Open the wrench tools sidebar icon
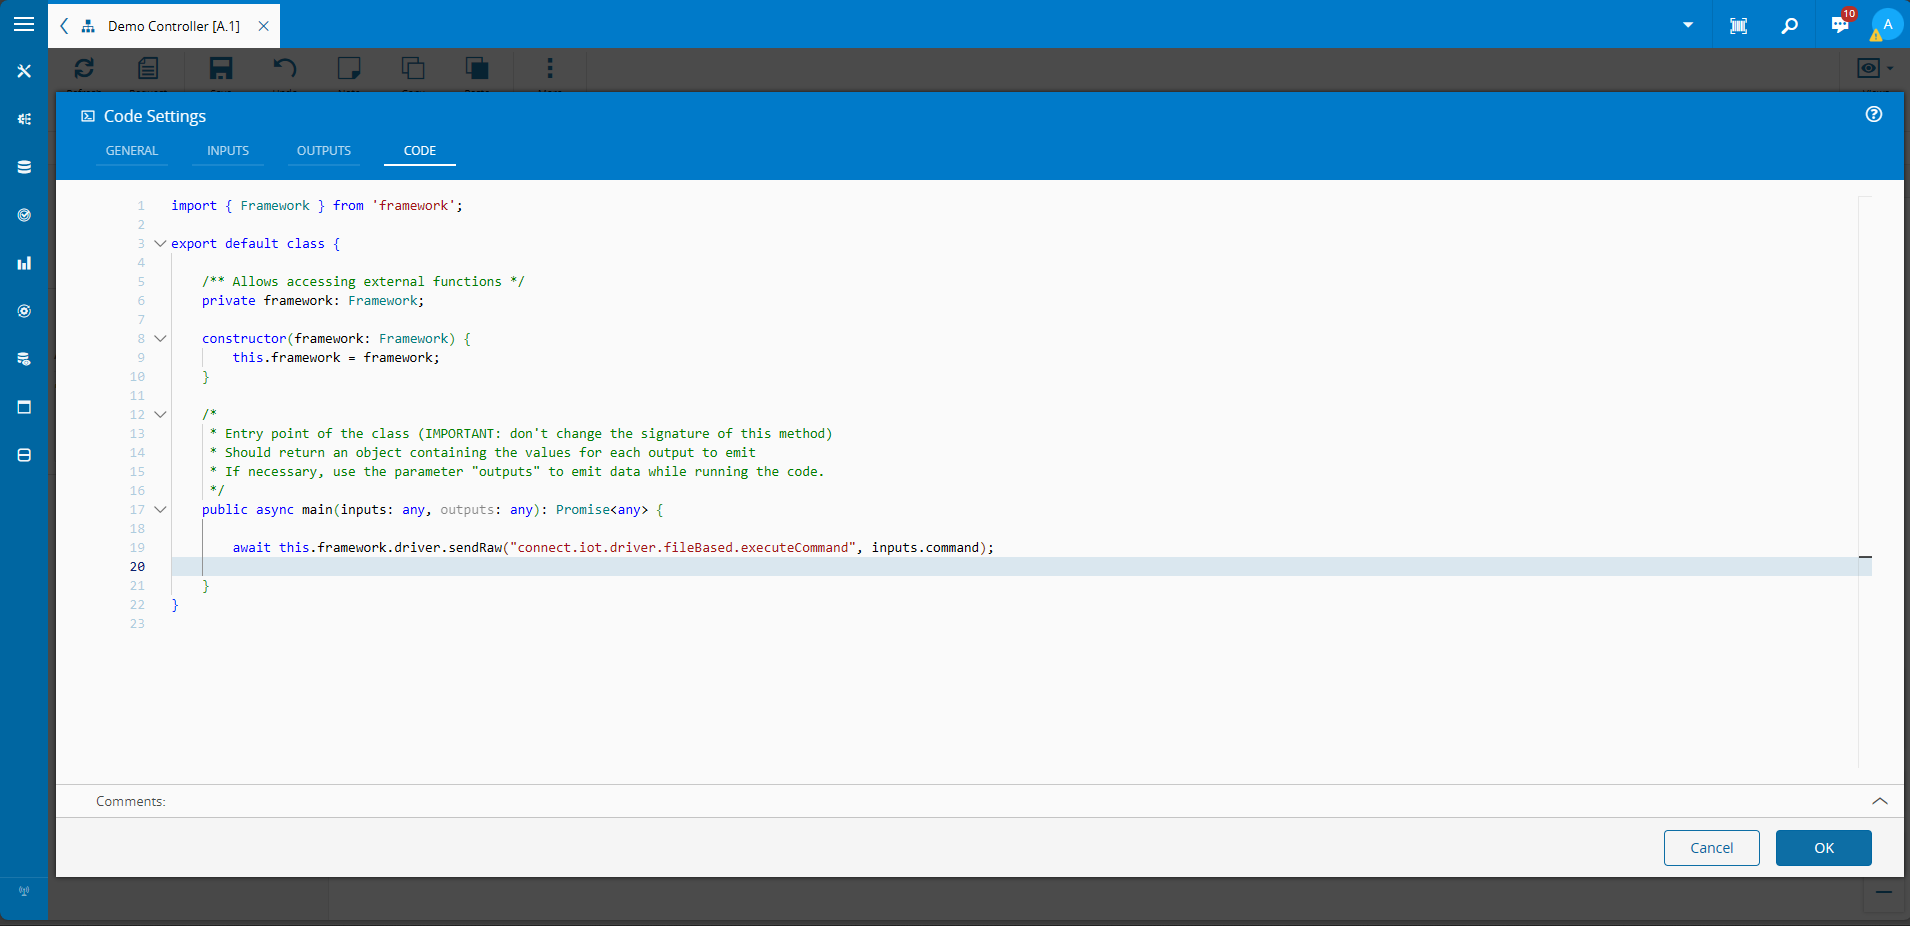The image size is (1910, 926). 24,71
